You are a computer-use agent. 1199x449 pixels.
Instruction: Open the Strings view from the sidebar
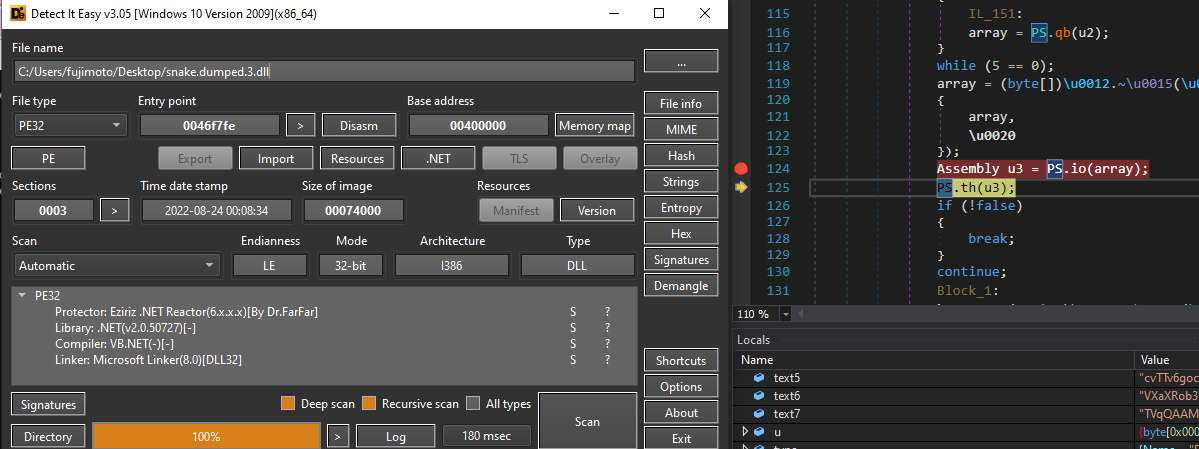click(681, 182)
